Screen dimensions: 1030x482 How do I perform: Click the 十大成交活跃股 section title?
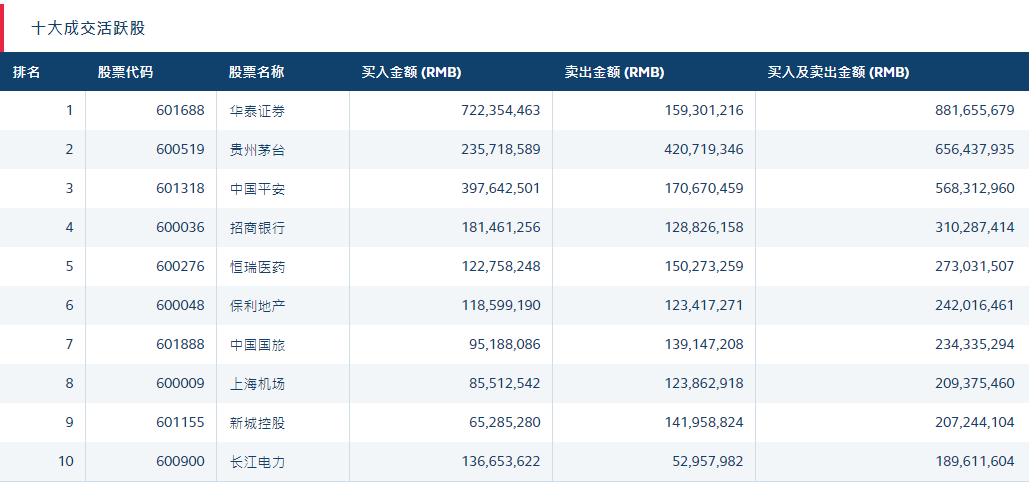(x=88, y=28)
